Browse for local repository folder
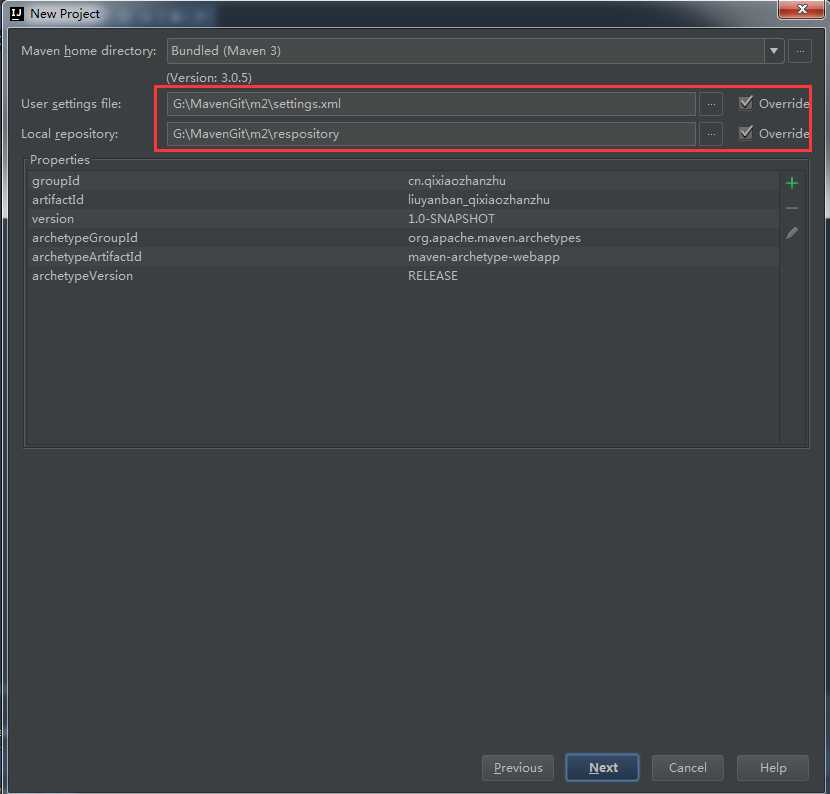Image resolution: width=830 pixels, height=794 pixels. point(711,134)
